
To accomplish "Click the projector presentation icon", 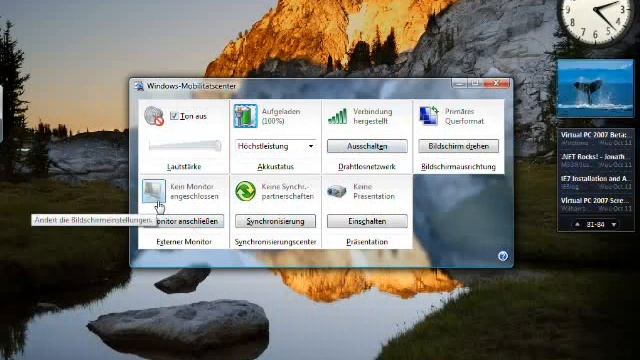I will (x=337, y=191).
